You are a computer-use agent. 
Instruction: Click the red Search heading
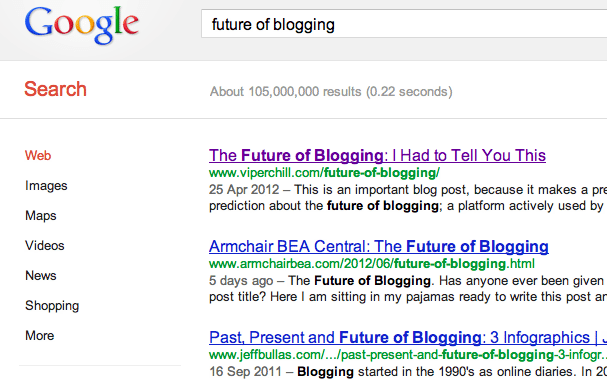click(x=55, y=89)
